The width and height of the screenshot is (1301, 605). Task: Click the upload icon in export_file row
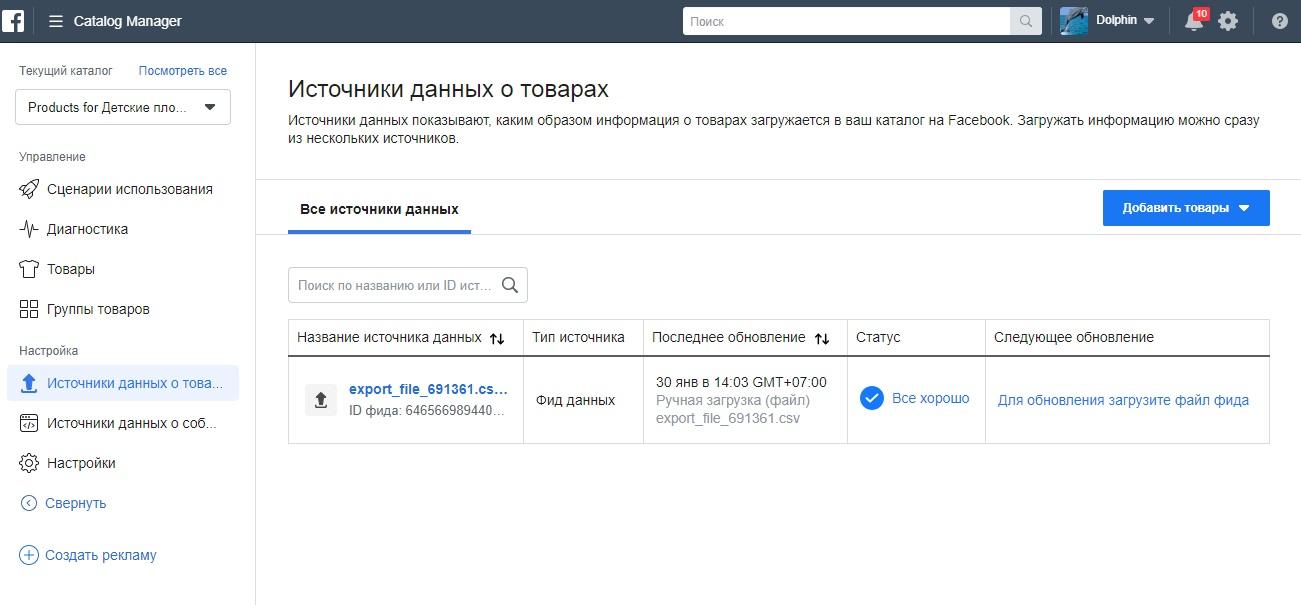[x=321, y=400]
